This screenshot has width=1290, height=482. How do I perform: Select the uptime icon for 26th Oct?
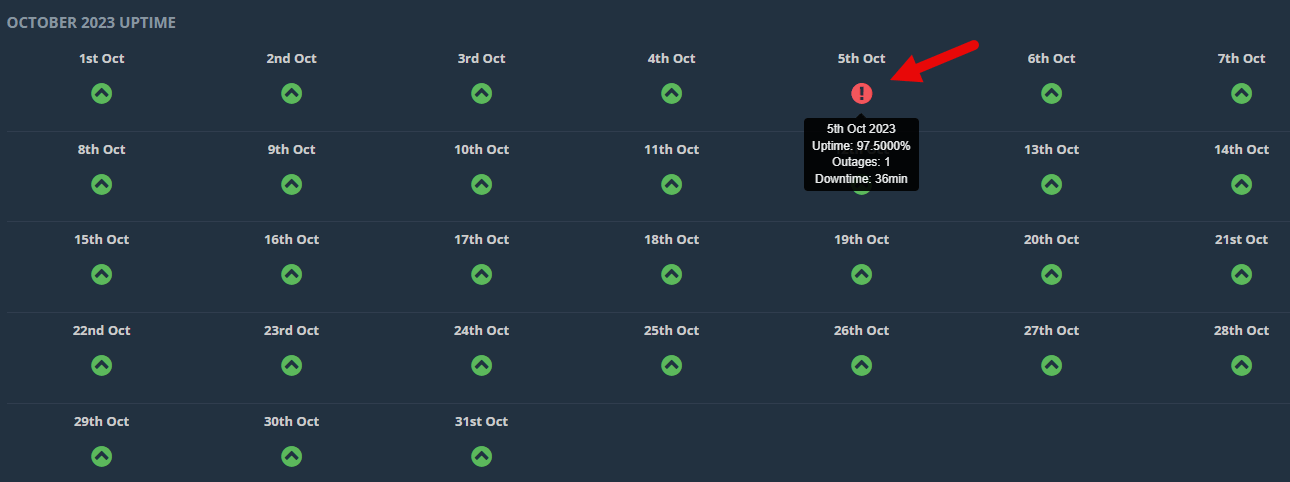coord(862,365)
